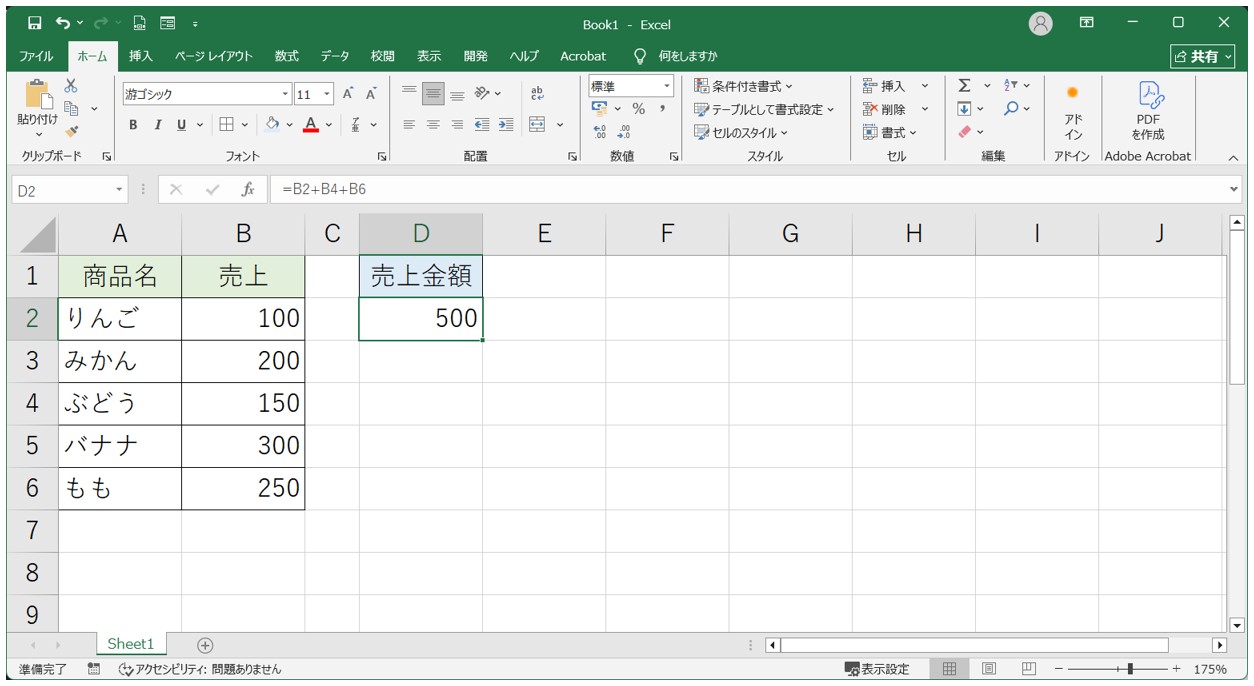The image size is (1254, 686).
Task: Click the Create PDF Adobe icon
Action: 1148,111
